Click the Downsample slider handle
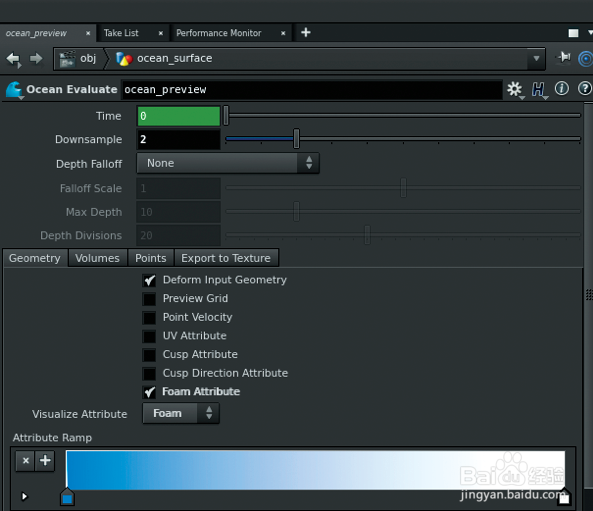Image resolution: width=593 pixels, height=511 pixels. coord(296,138)
